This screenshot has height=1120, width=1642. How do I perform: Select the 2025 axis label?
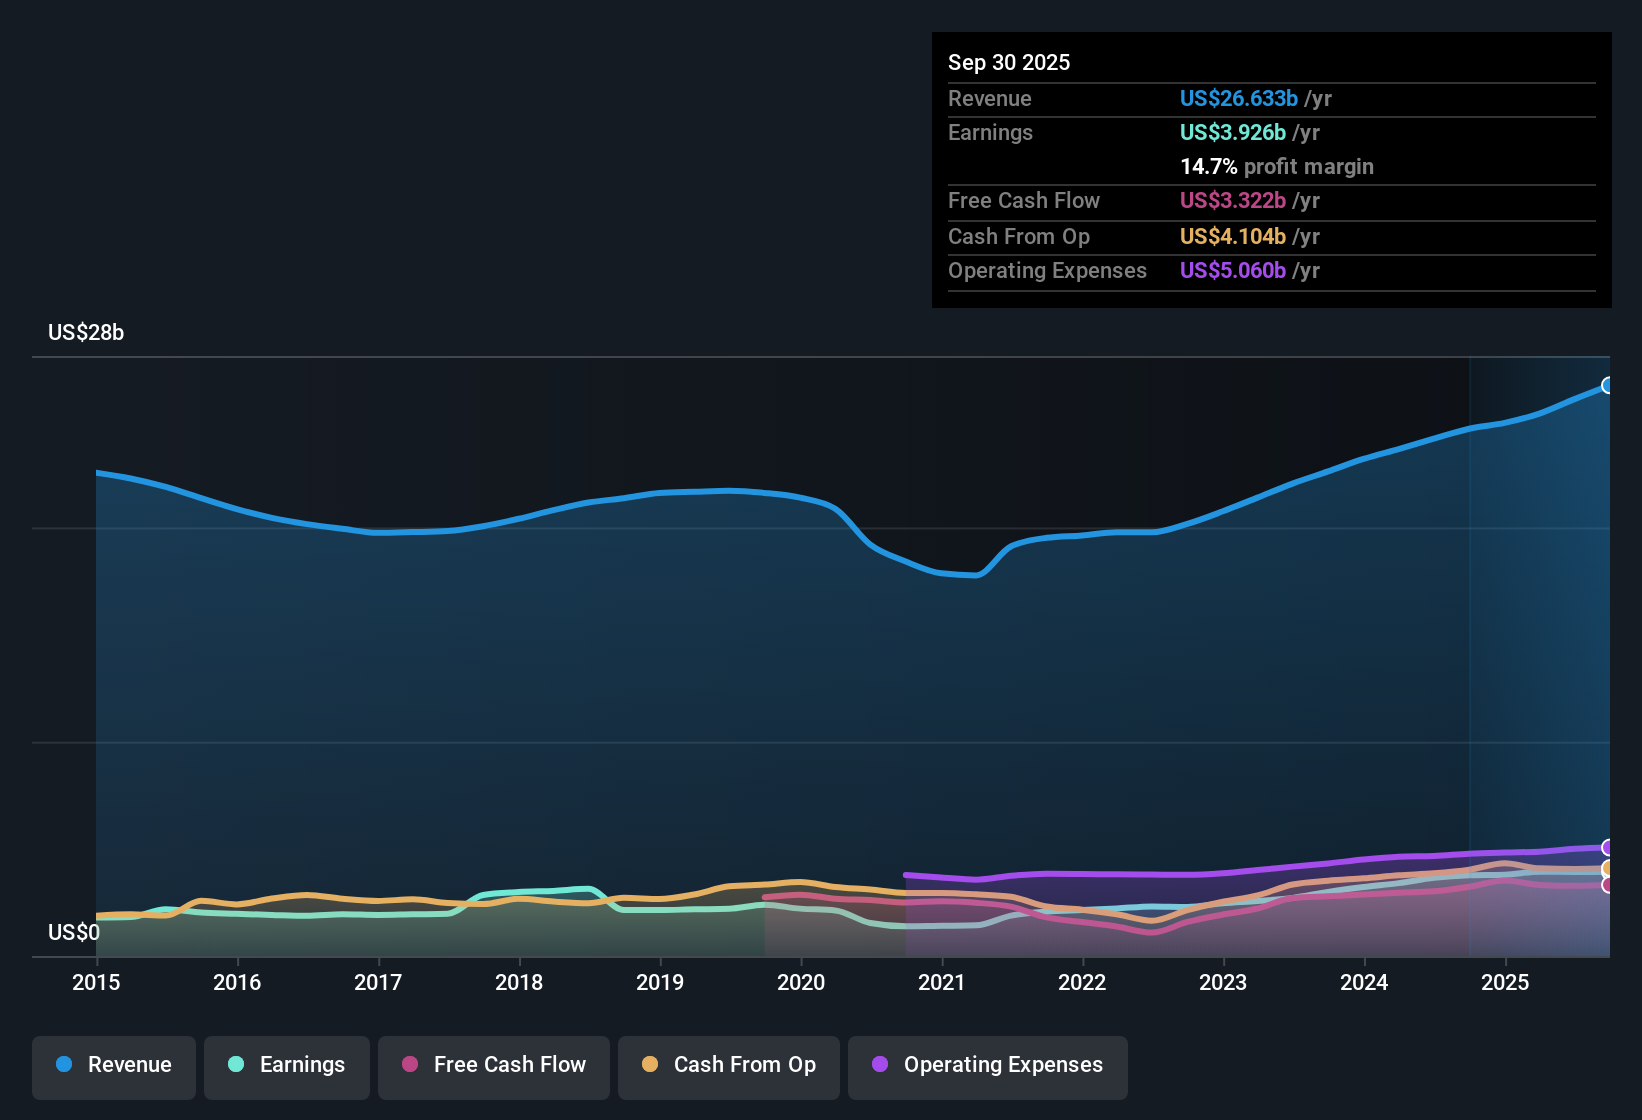click(1506, 983)
